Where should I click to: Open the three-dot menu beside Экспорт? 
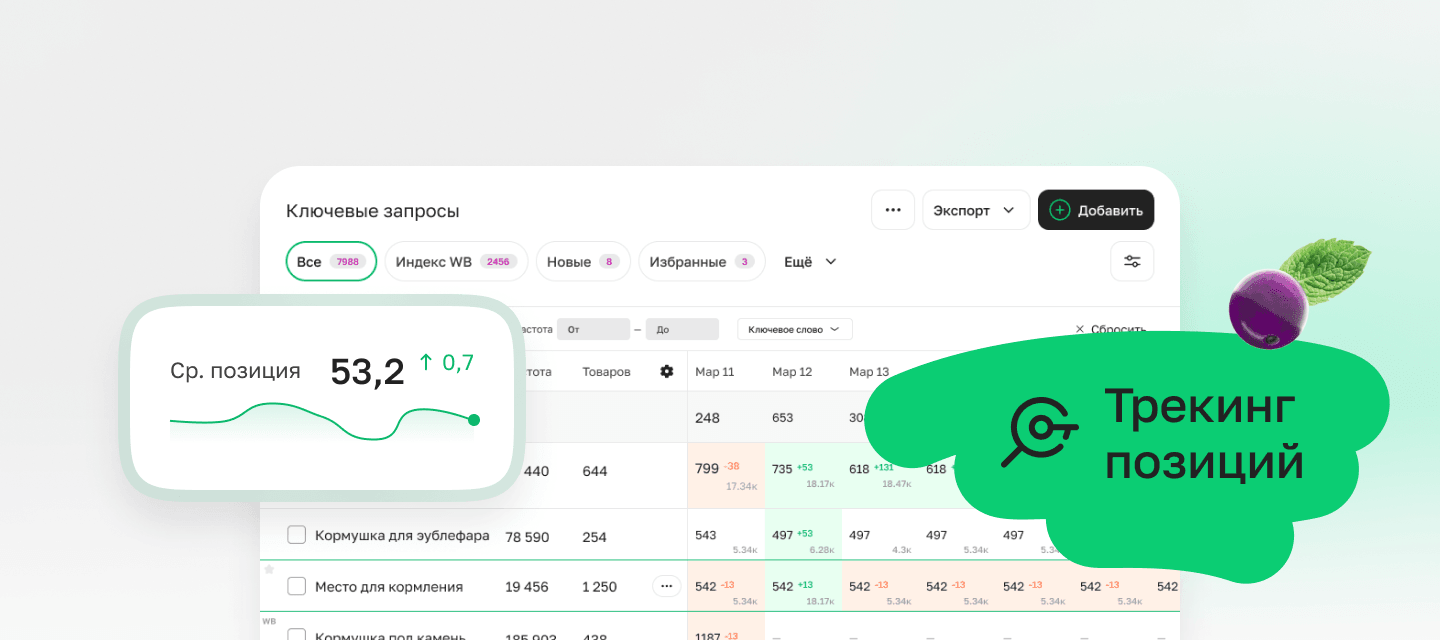(x=892, y=210)
